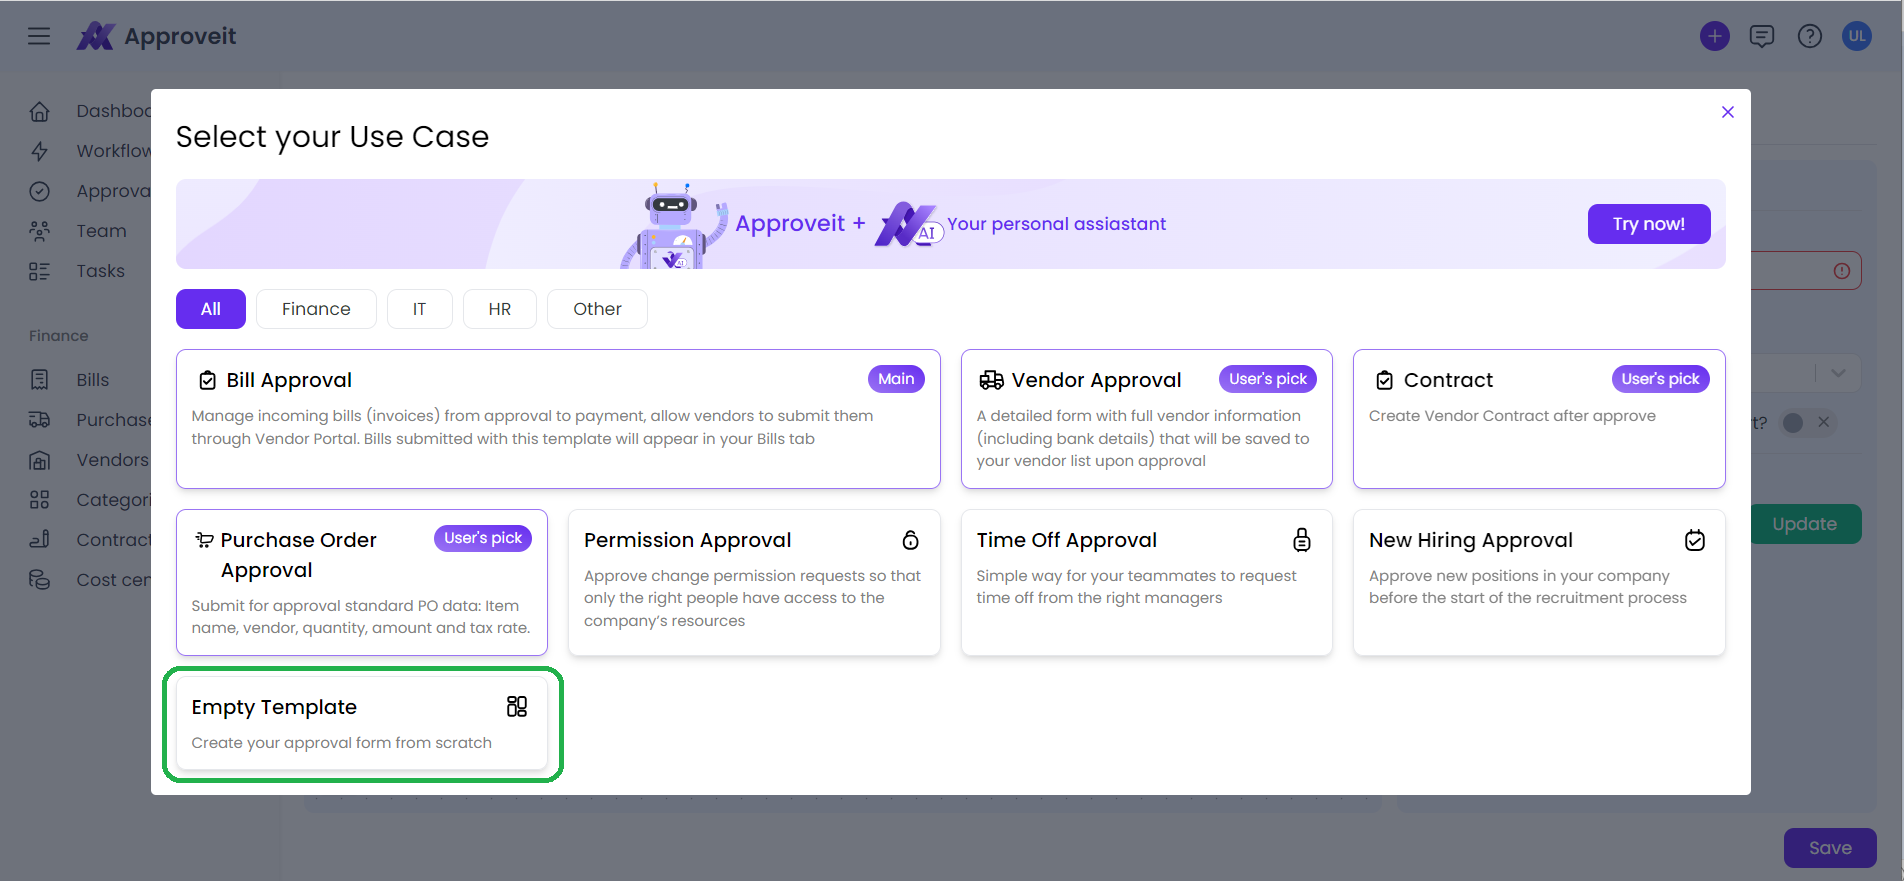Click the Save button in background page
The image size is (1904, 881).
pyautogui.click(x=1830, y=848)
